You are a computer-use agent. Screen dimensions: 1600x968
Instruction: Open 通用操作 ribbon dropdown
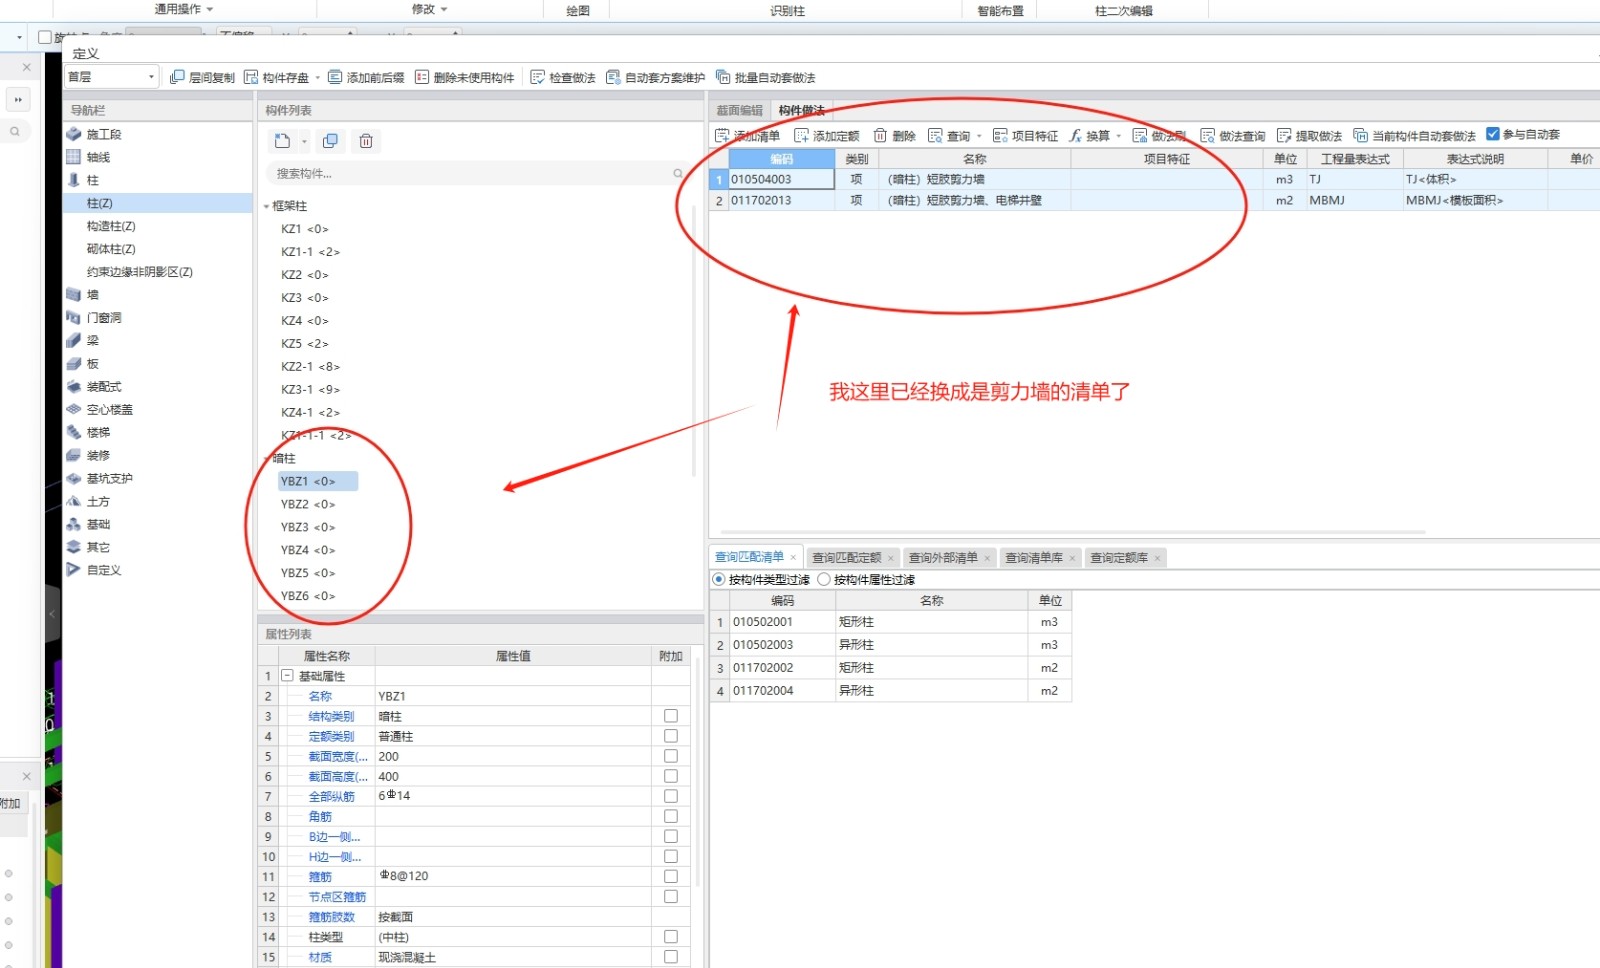184,9
